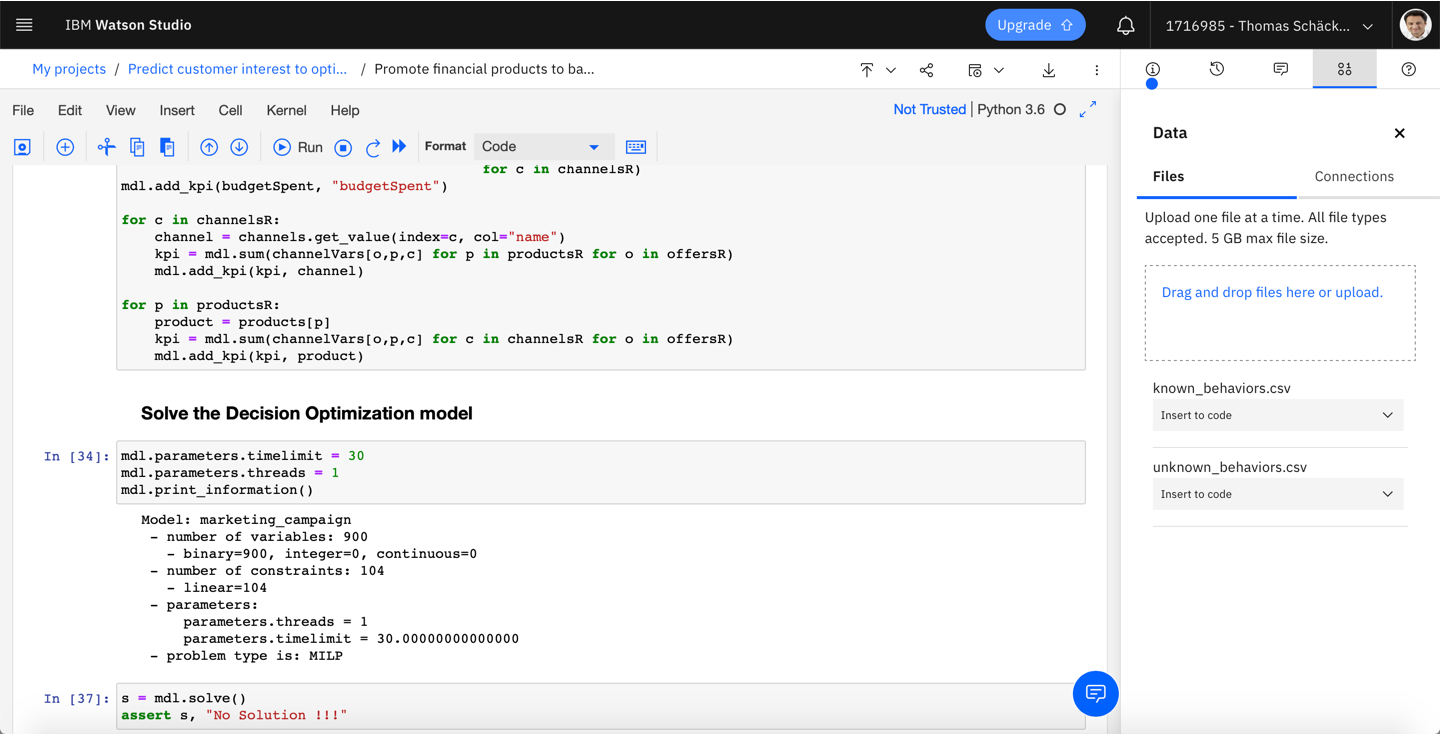The height and width of the screenshot is (734, 1440).
Task: Open the Format dropdown showing Code
Action: point(544,146)
